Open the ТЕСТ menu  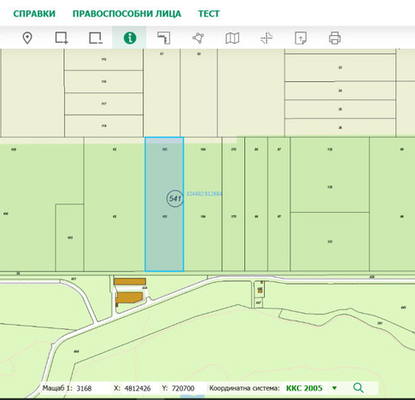(209, 14)
